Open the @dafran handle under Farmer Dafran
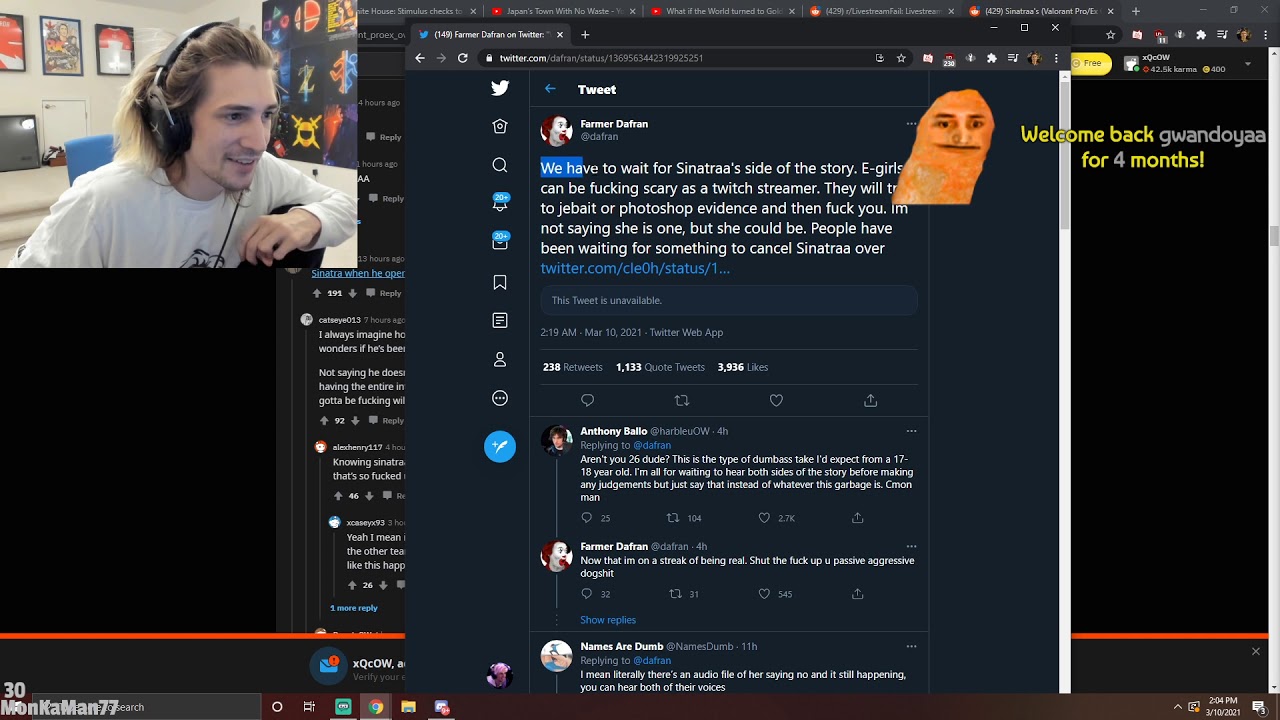The image size is (1280, 720). click(599, 137)
